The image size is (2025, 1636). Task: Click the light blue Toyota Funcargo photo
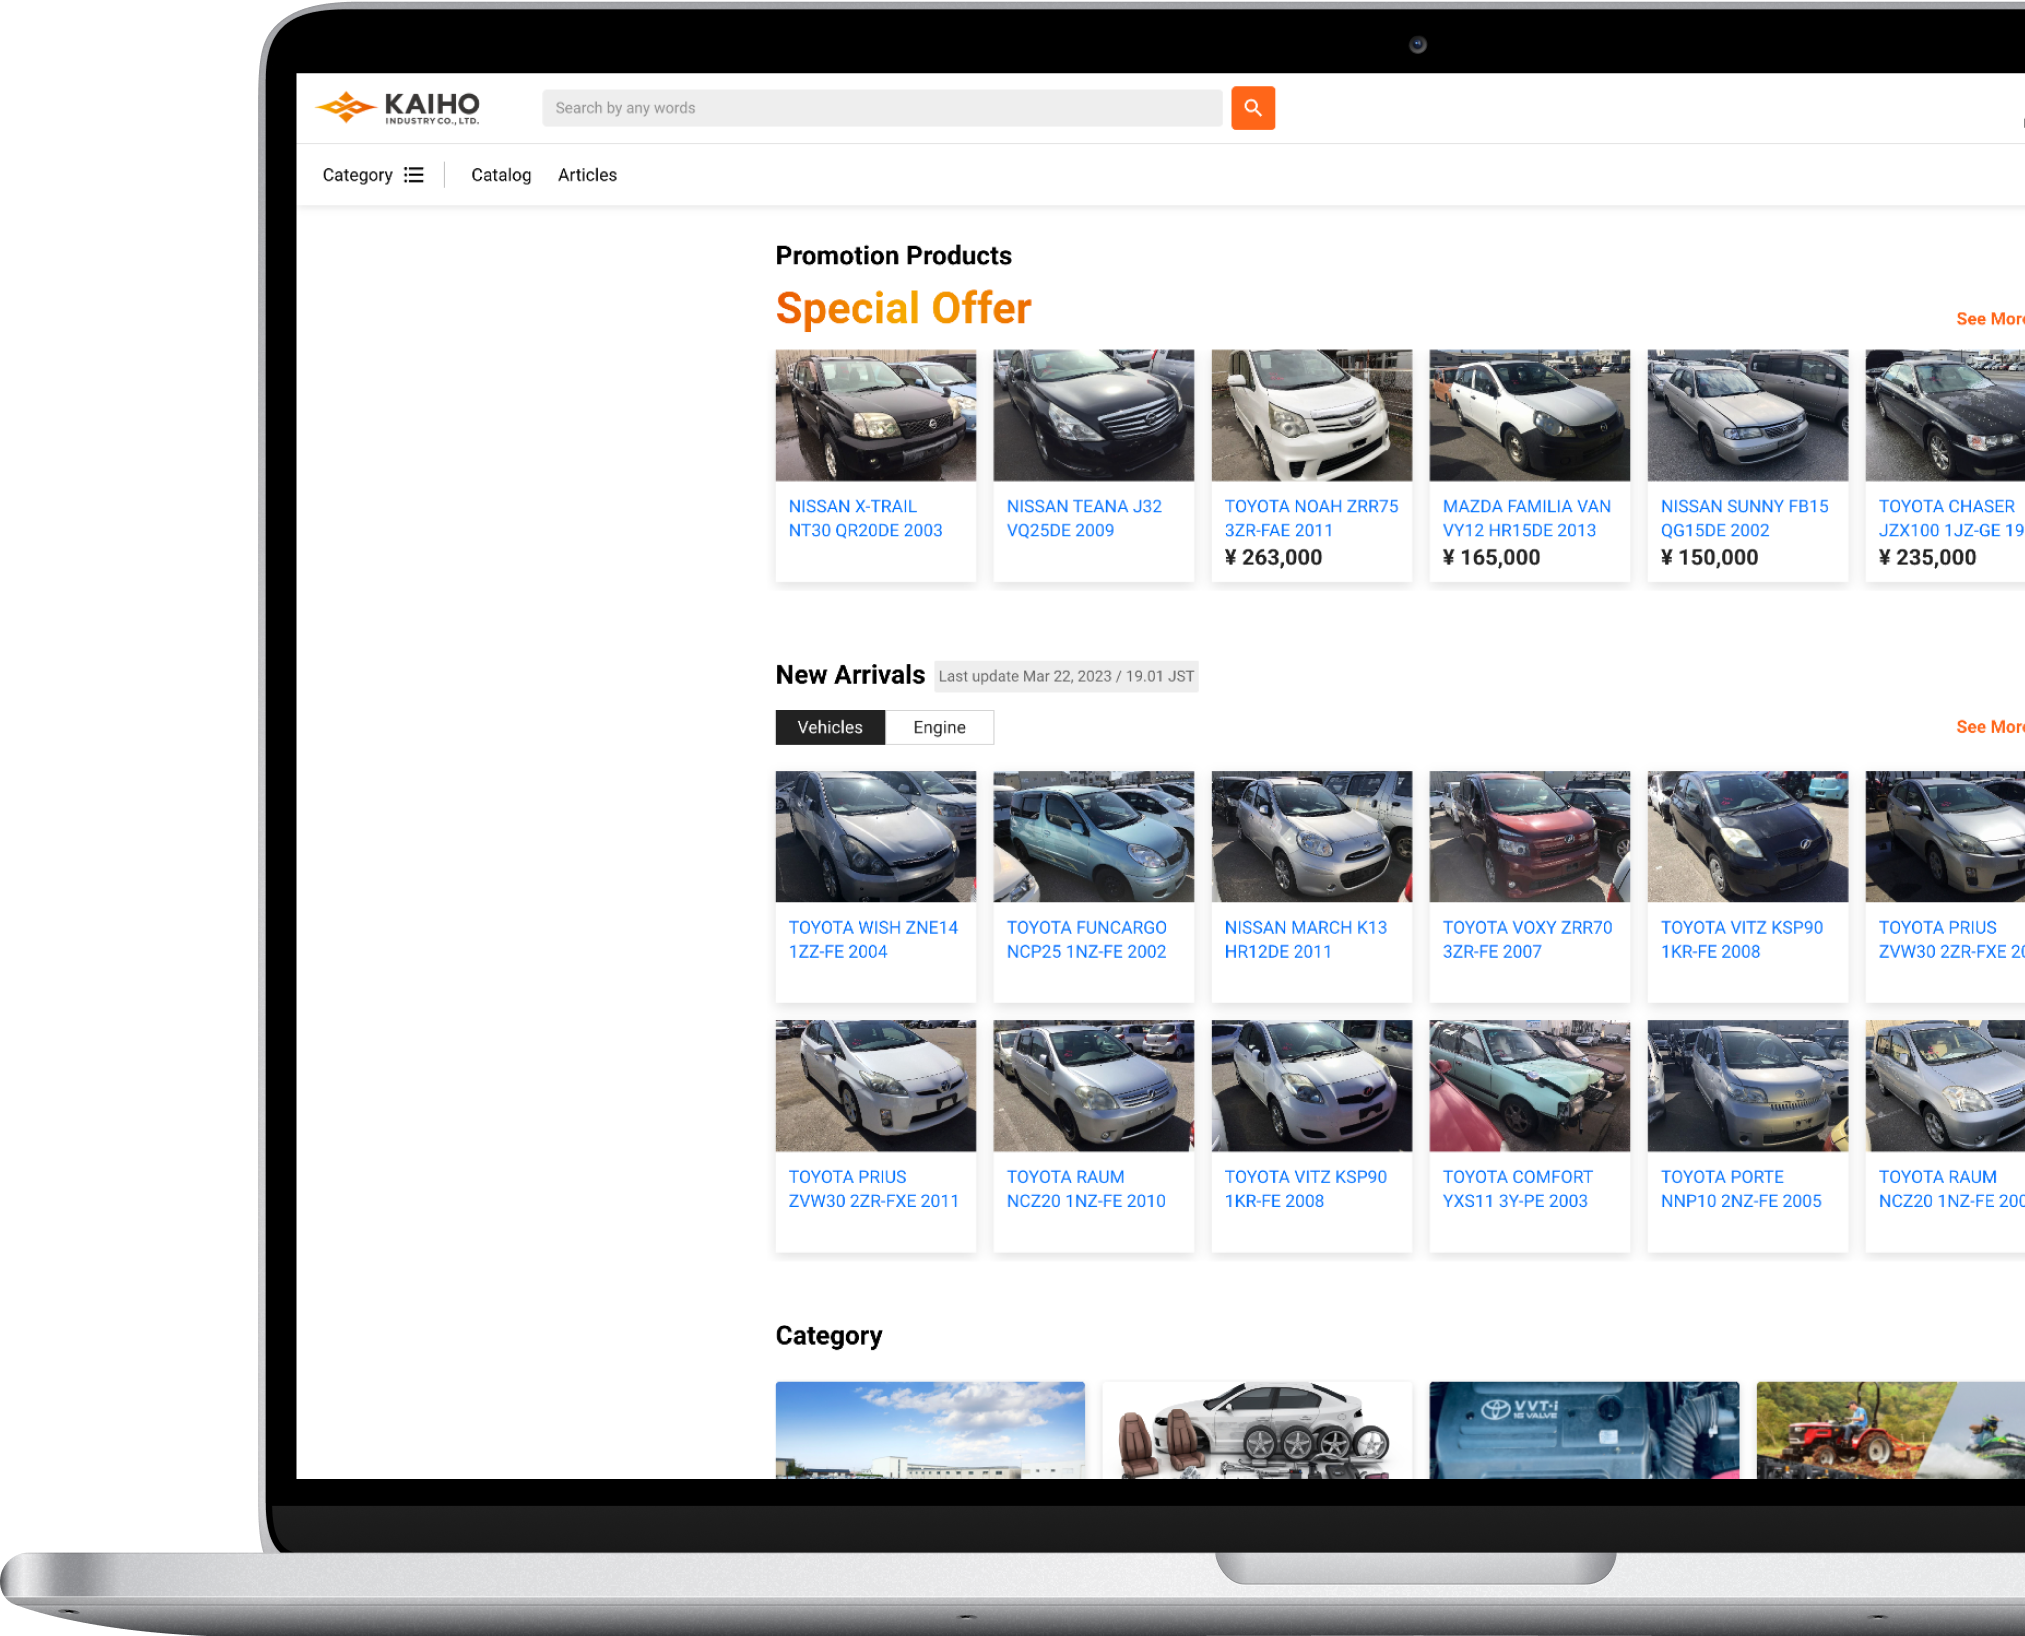(1094, 836)
